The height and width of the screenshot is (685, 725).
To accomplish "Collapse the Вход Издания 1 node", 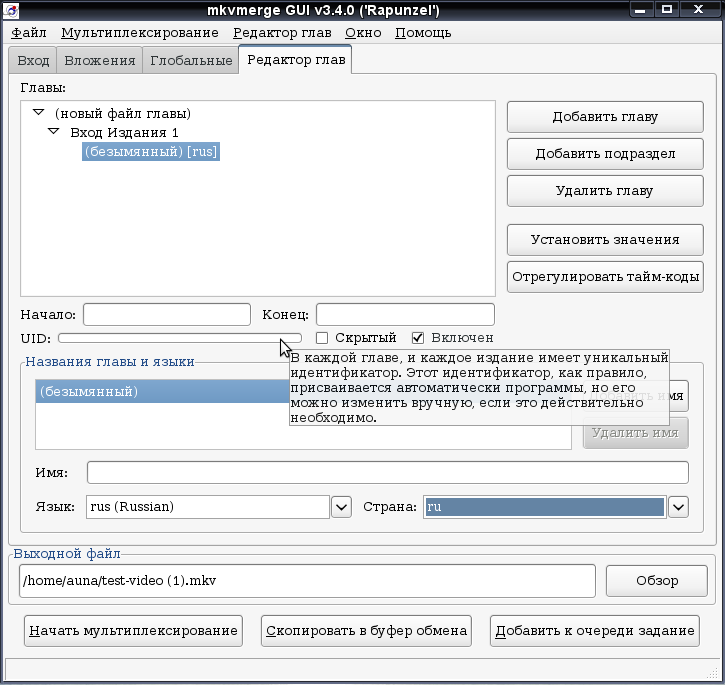I will tap(54, 131).
